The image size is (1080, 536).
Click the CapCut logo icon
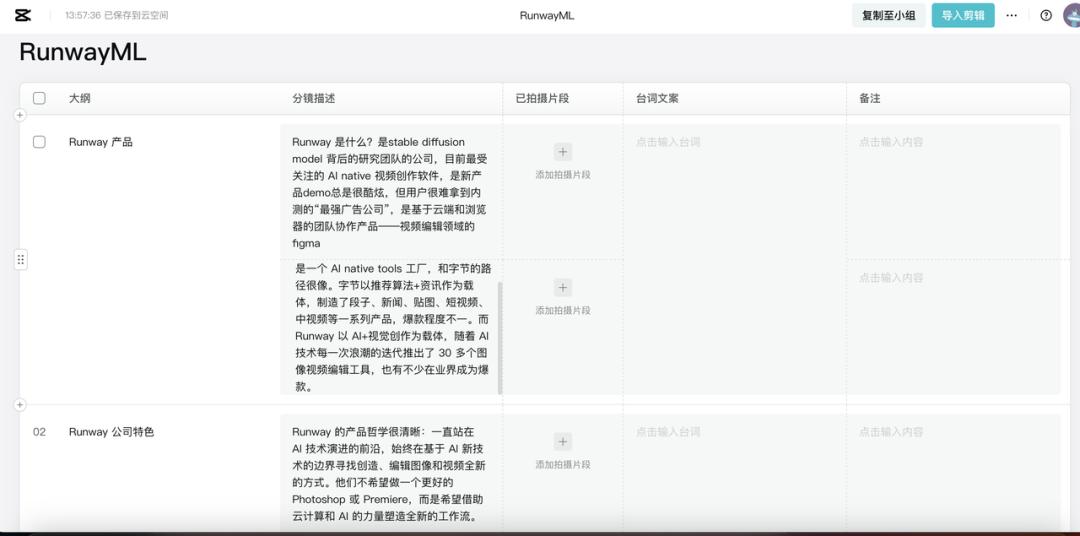23,15
